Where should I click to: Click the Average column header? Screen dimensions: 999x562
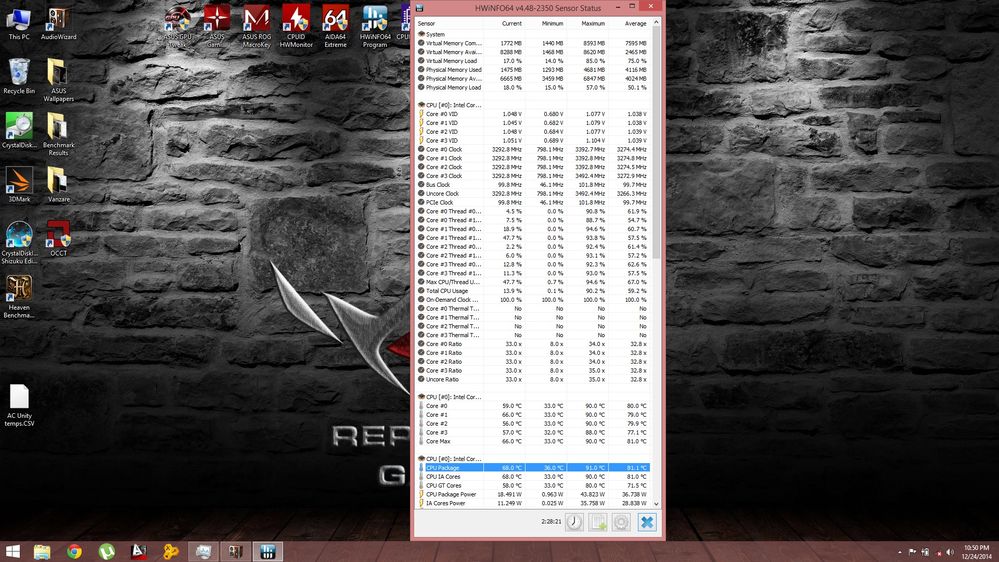tap(628, 24)
